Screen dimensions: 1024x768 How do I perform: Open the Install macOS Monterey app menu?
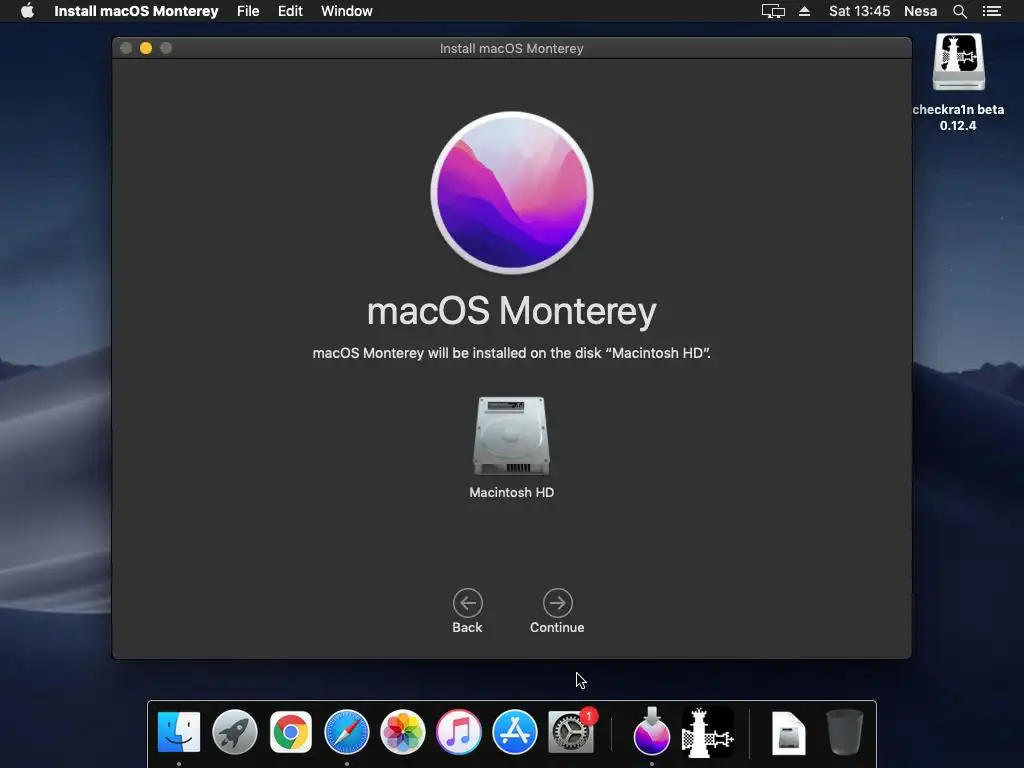(x=136, y=11)
